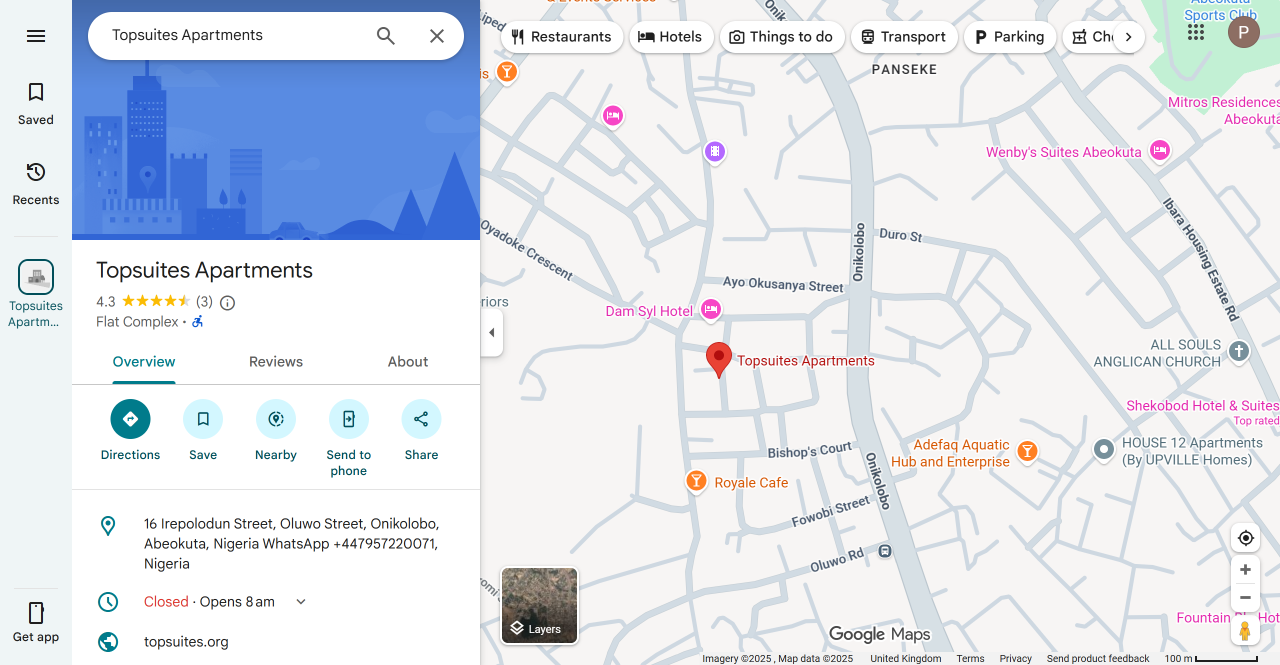Show more category chips arrow

[1128, 37]
